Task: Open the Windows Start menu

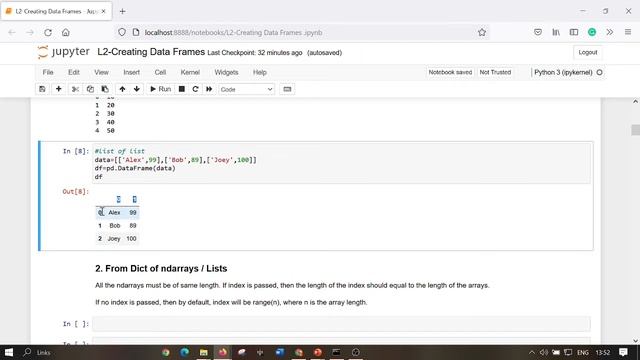Action: pos(9,352)
